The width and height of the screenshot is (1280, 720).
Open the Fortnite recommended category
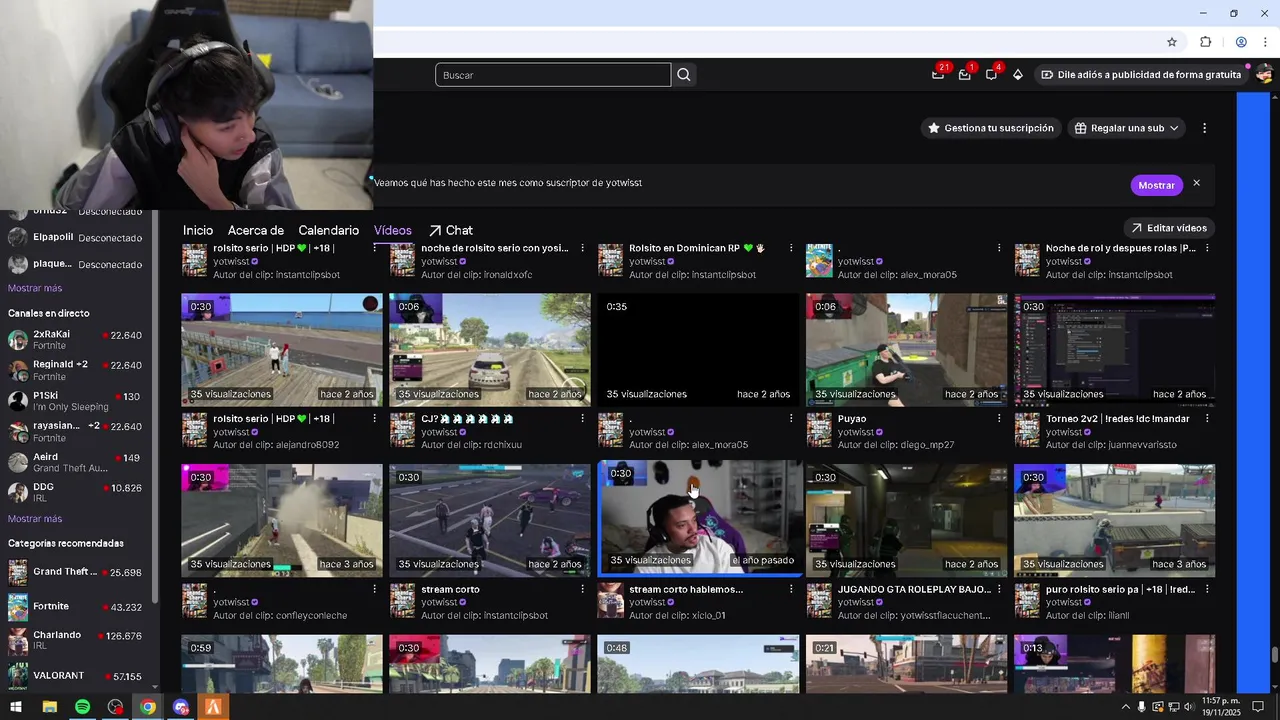click(x=75, y=607)
